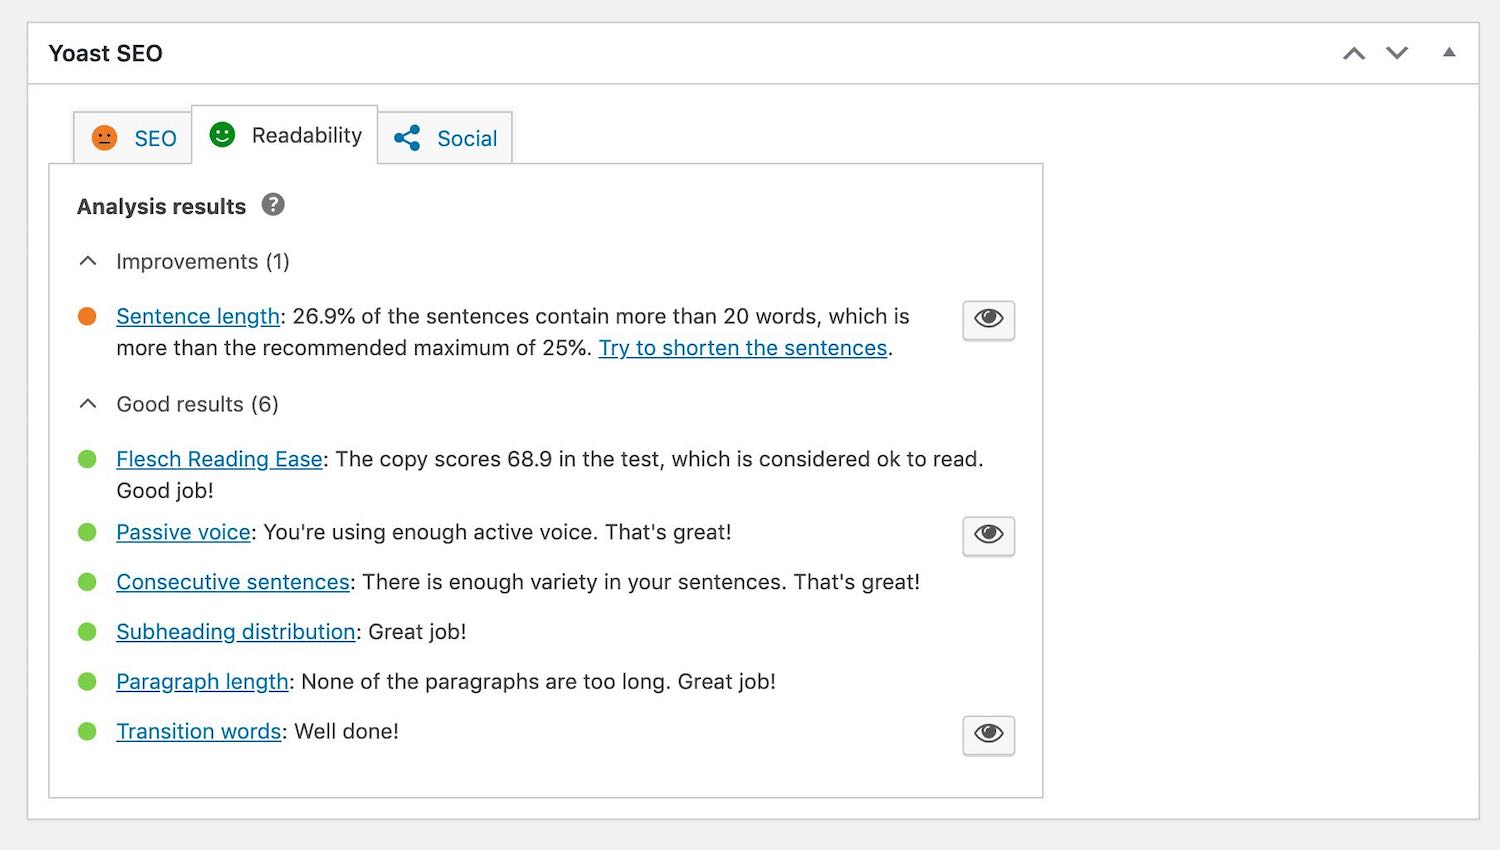Collapse the Good results (6) section
Viewport: 1500px width, 850px height.
(88, 404)
